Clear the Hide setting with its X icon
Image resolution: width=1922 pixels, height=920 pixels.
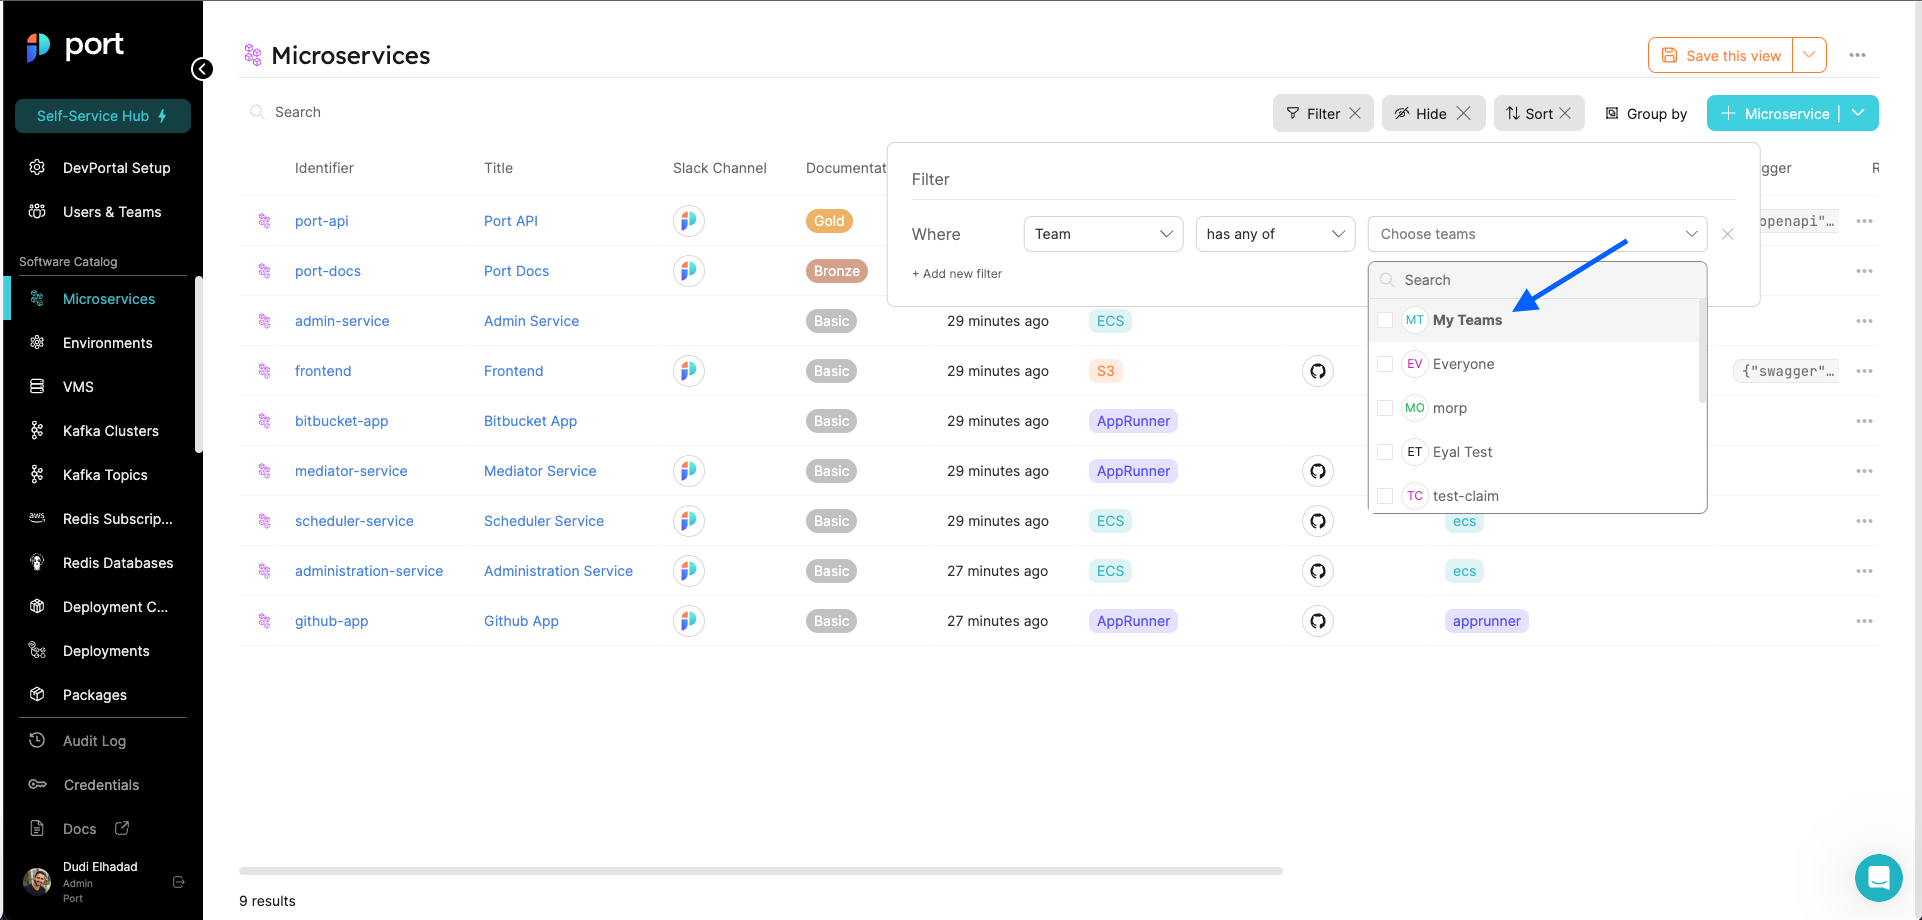coord(1463,113)
